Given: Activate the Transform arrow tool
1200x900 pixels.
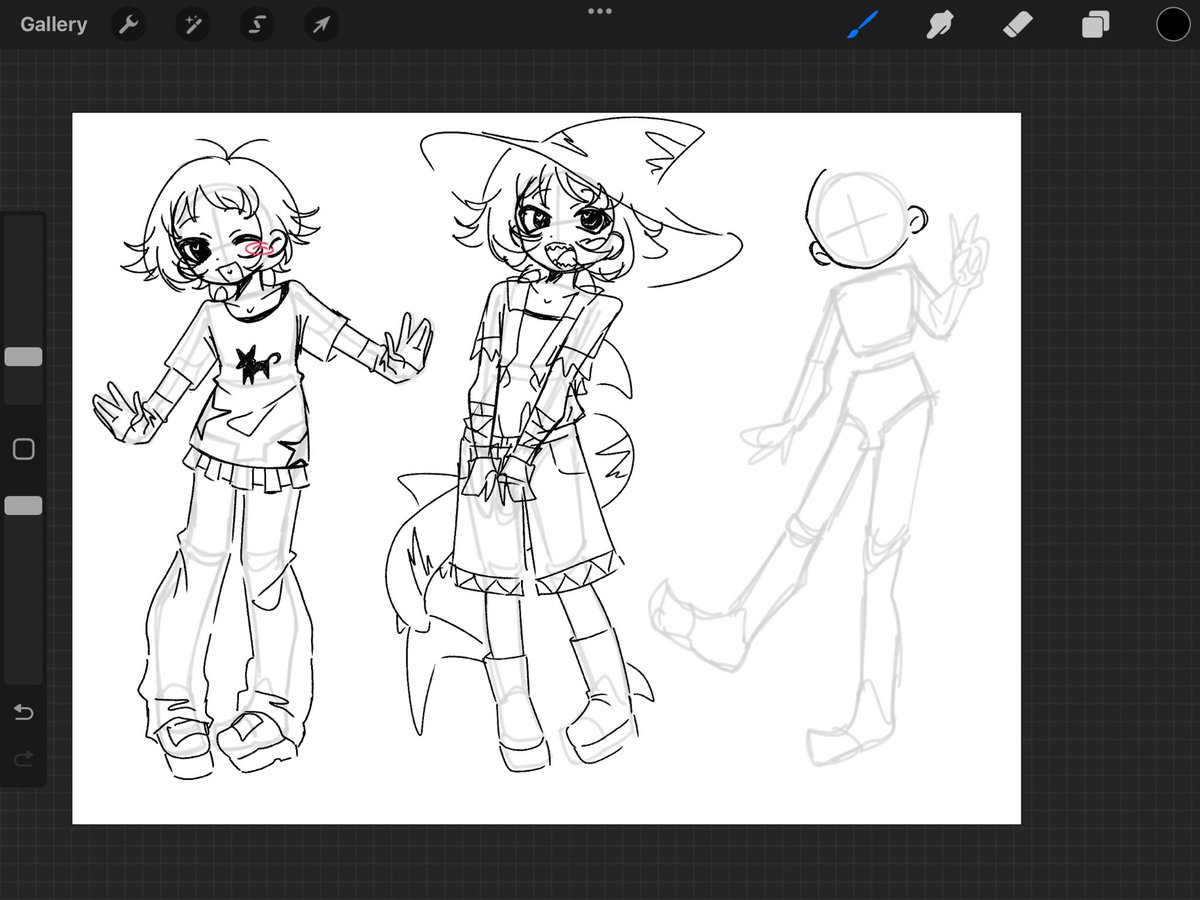Looking at the screenshot, I should pos(320,24).
